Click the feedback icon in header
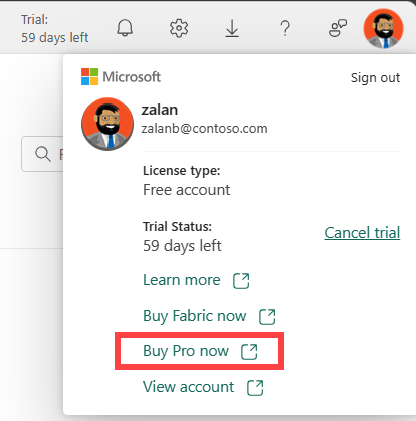The height and width of the screenshot is (421, 416). (338, 28)
